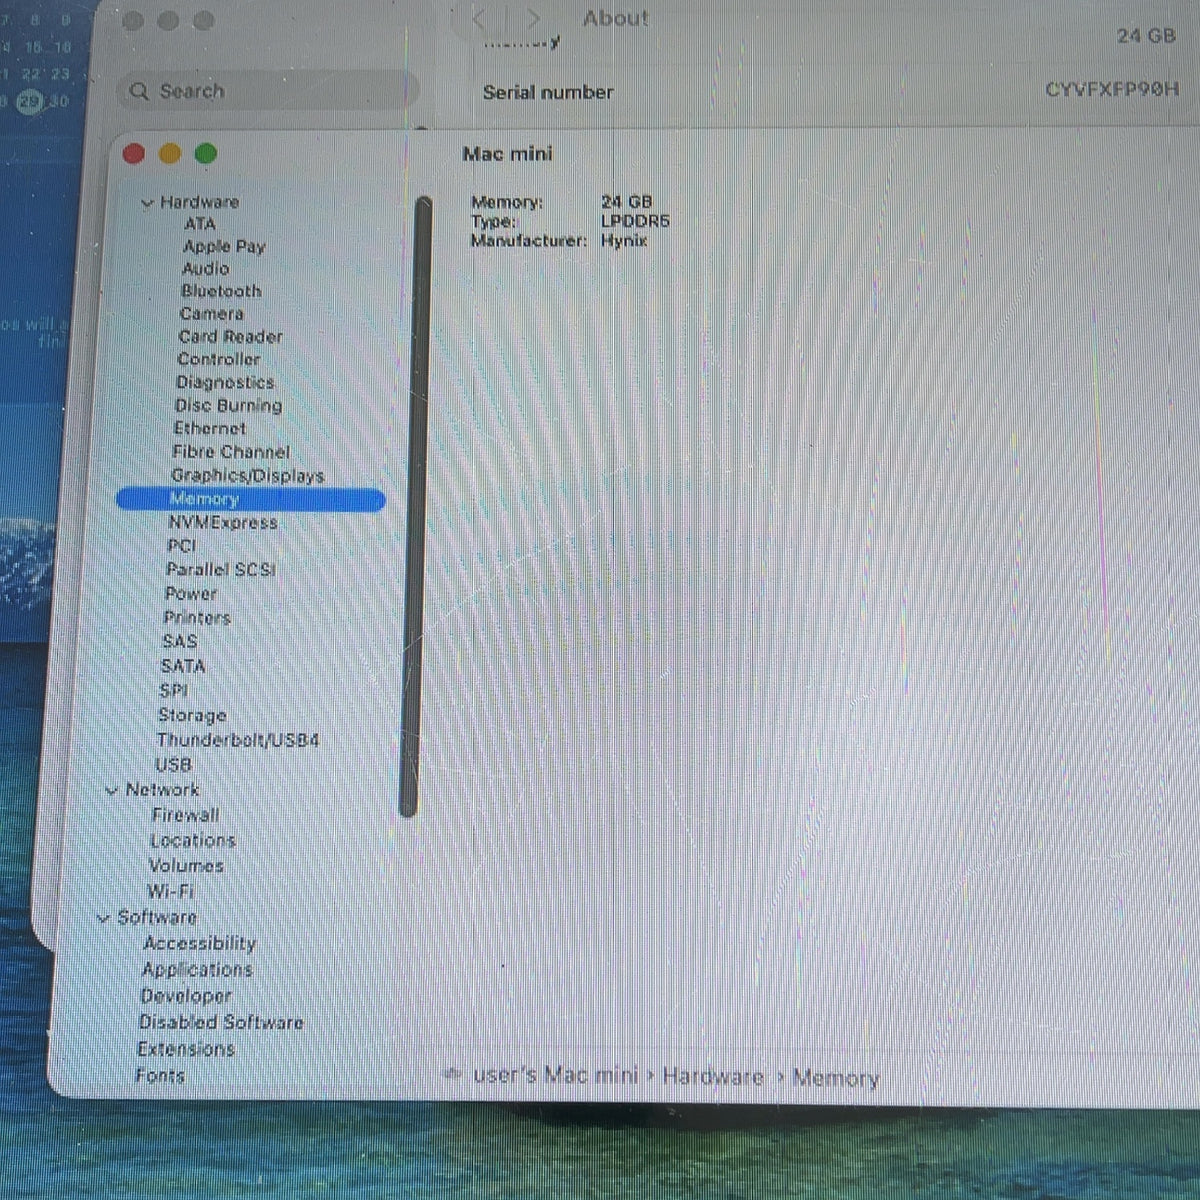The image size is (1200, 1200).
Task: Select Apple Pay in the sidebar
Action: coord(224,246)
